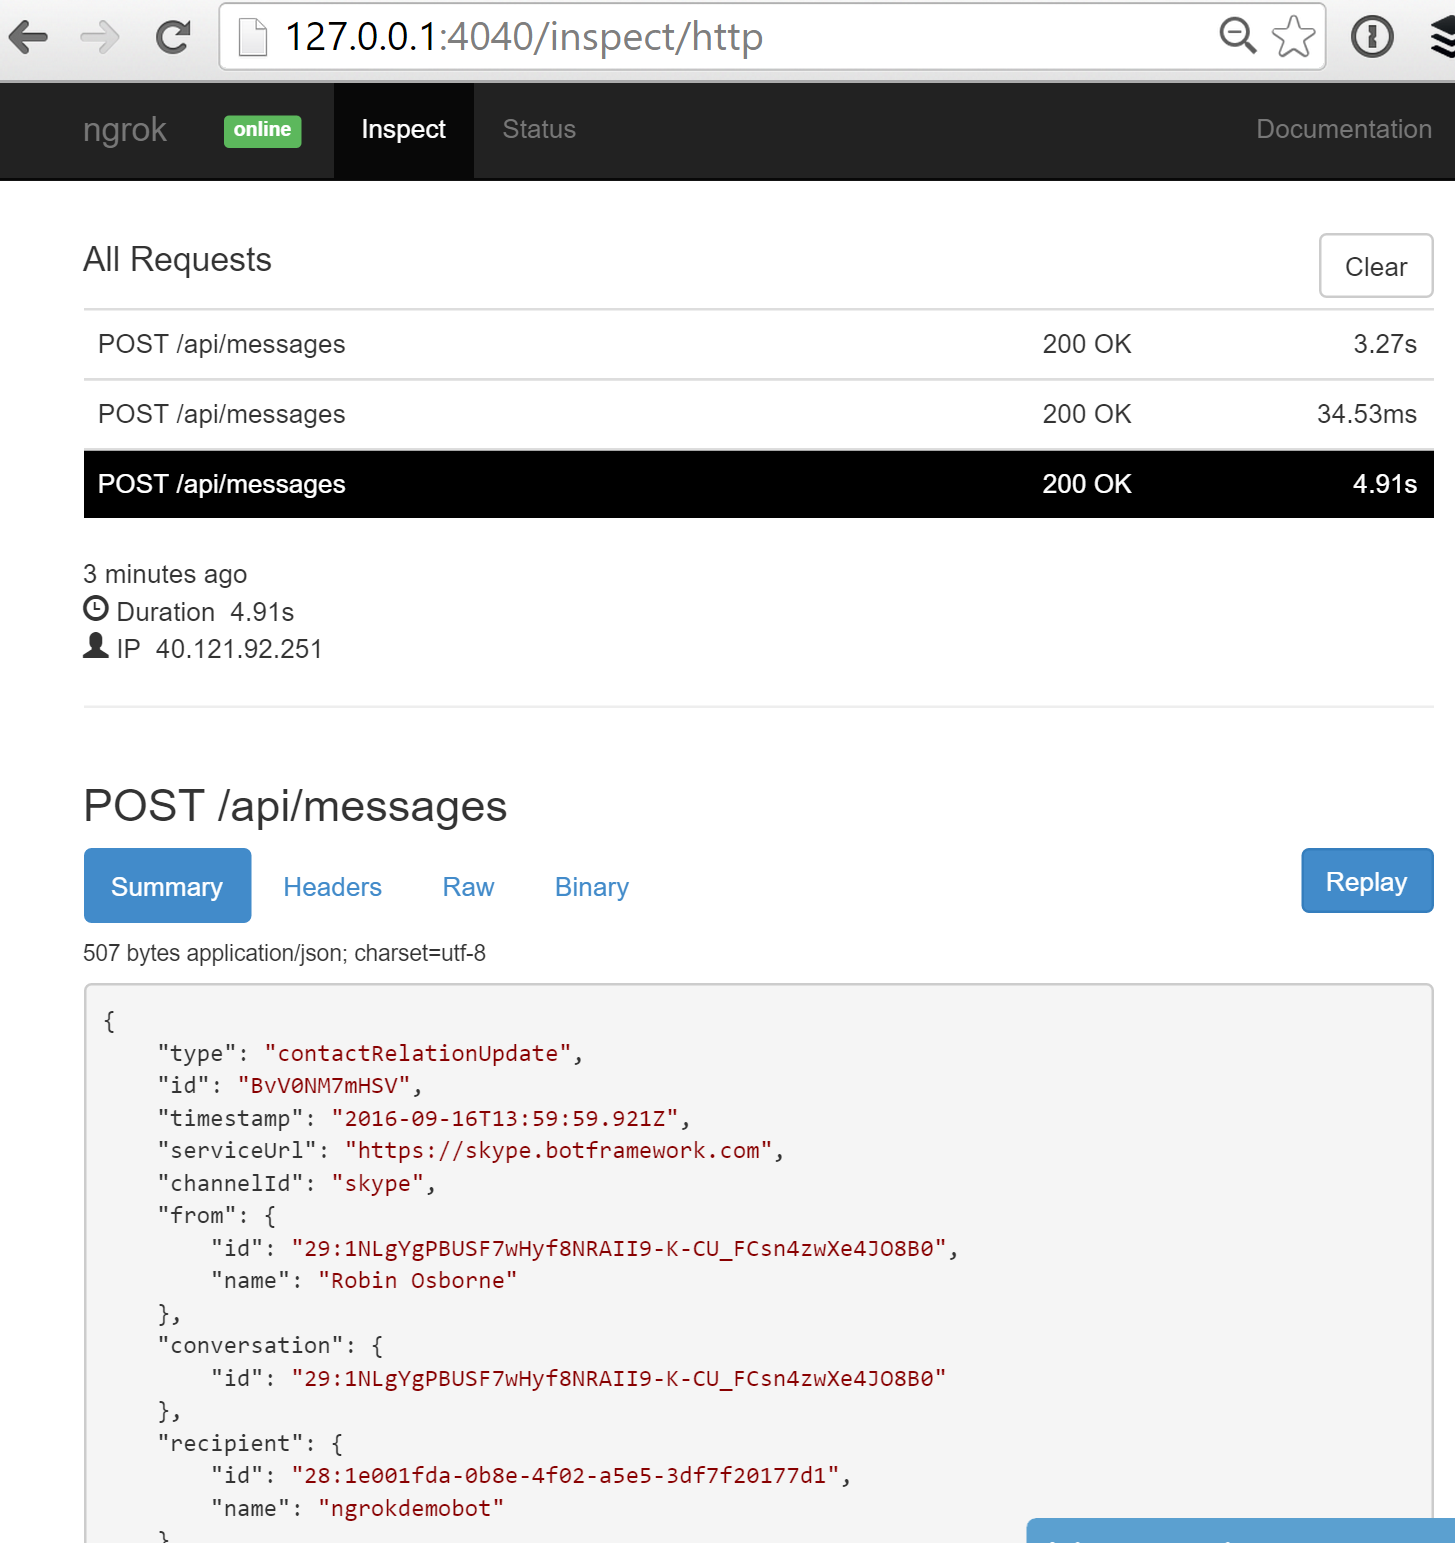Click the IP address 40.121.92.251
This screenshot has width=1455, height=1543.
(239, 649)
